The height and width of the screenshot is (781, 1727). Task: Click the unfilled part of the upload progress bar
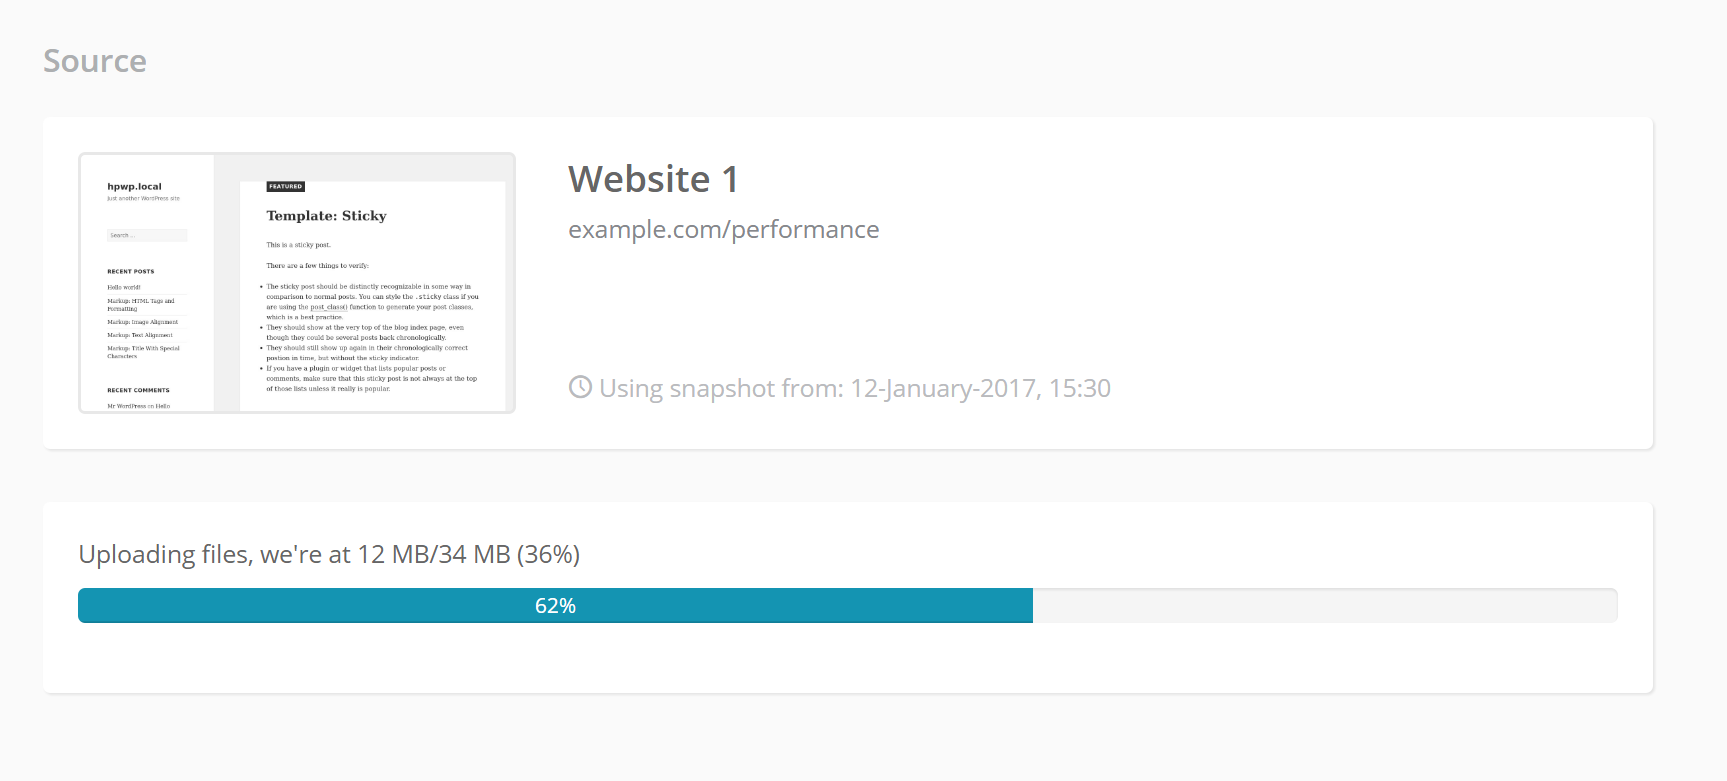pos(1324,606)
